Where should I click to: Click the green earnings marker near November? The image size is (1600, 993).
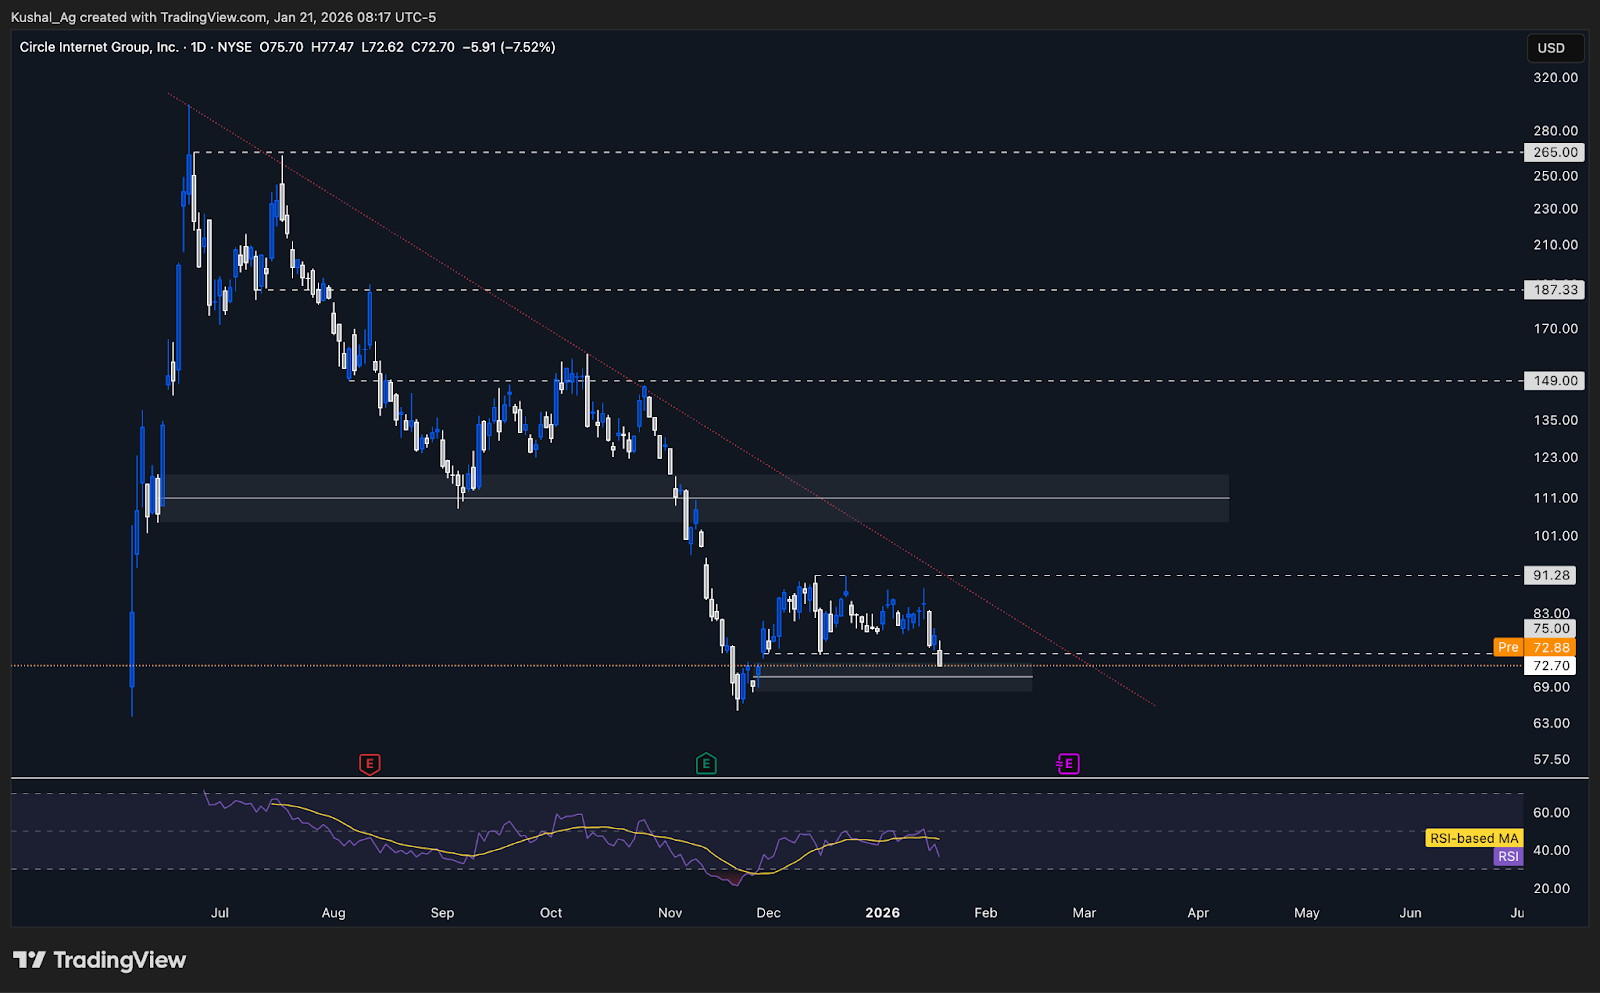click(x=706, y=764)
